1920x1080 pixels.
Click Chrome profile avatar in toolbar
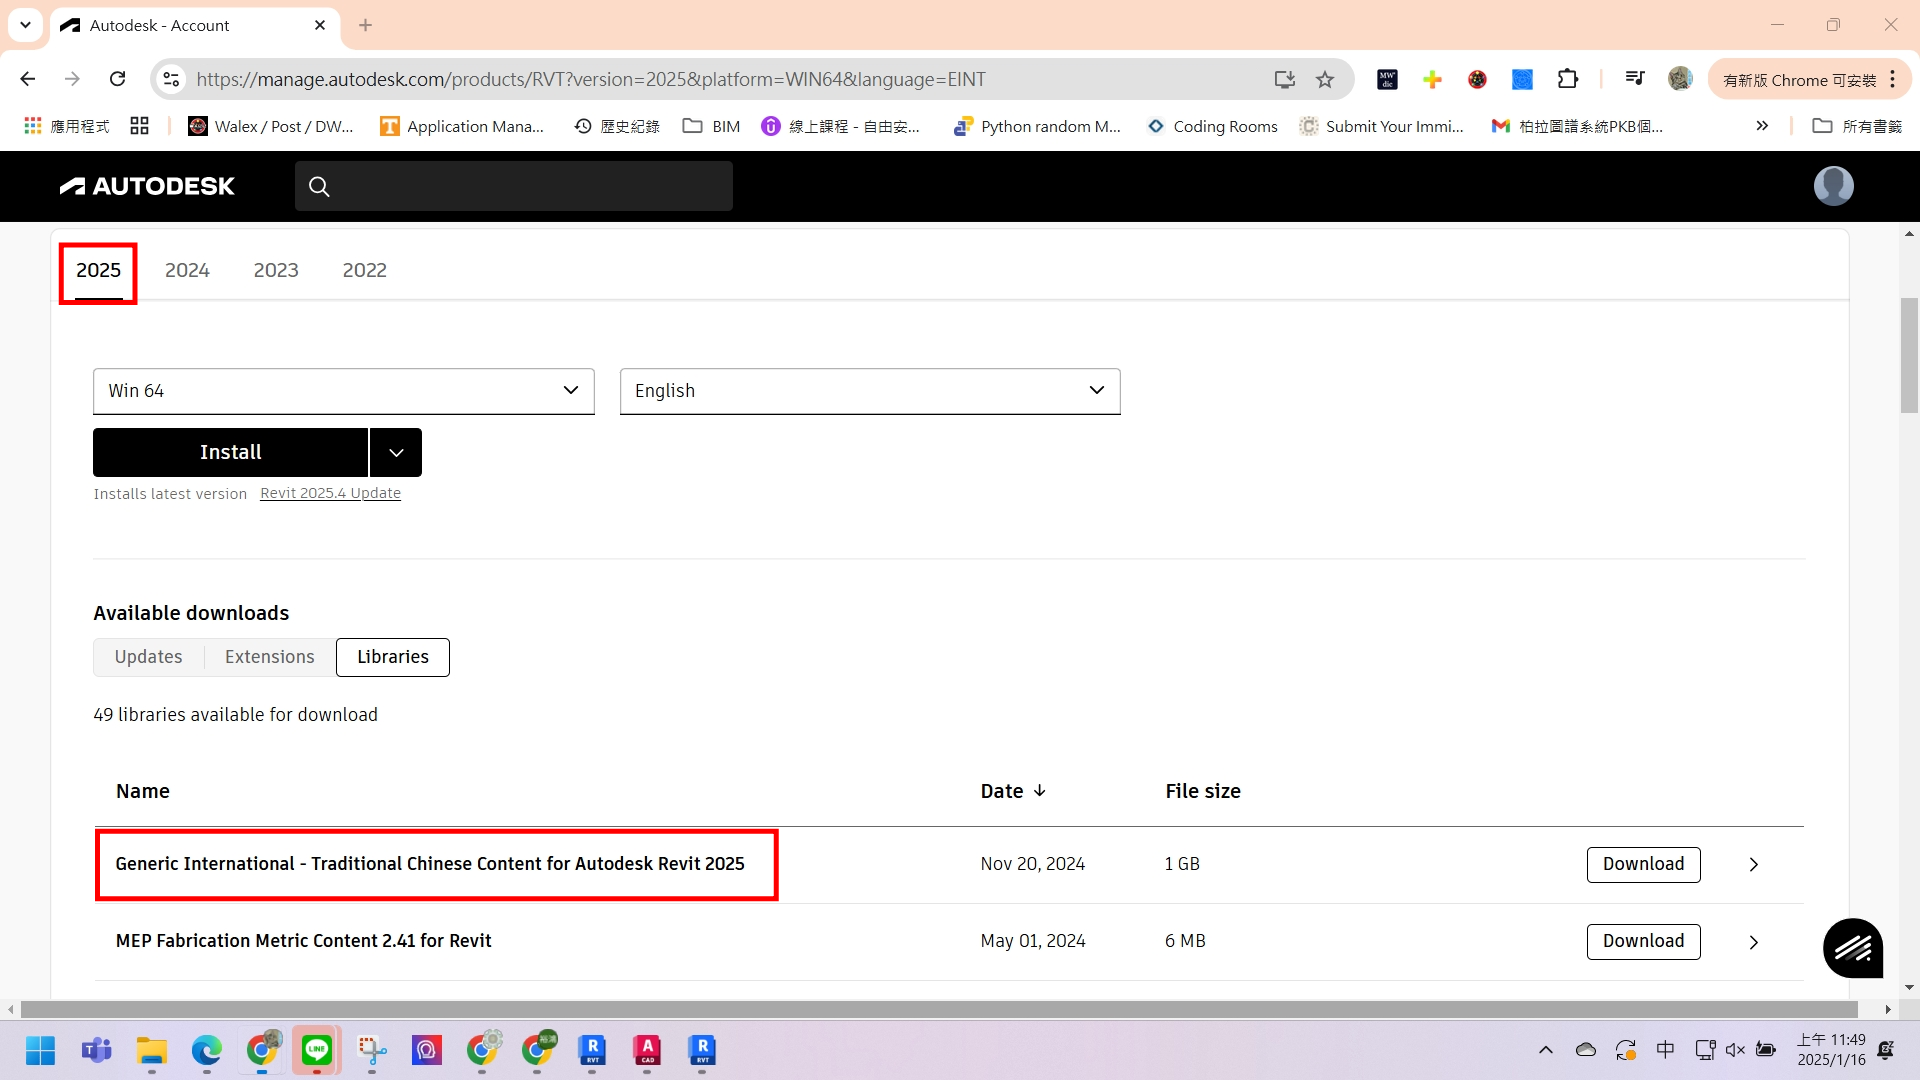tap(1680, 79)
